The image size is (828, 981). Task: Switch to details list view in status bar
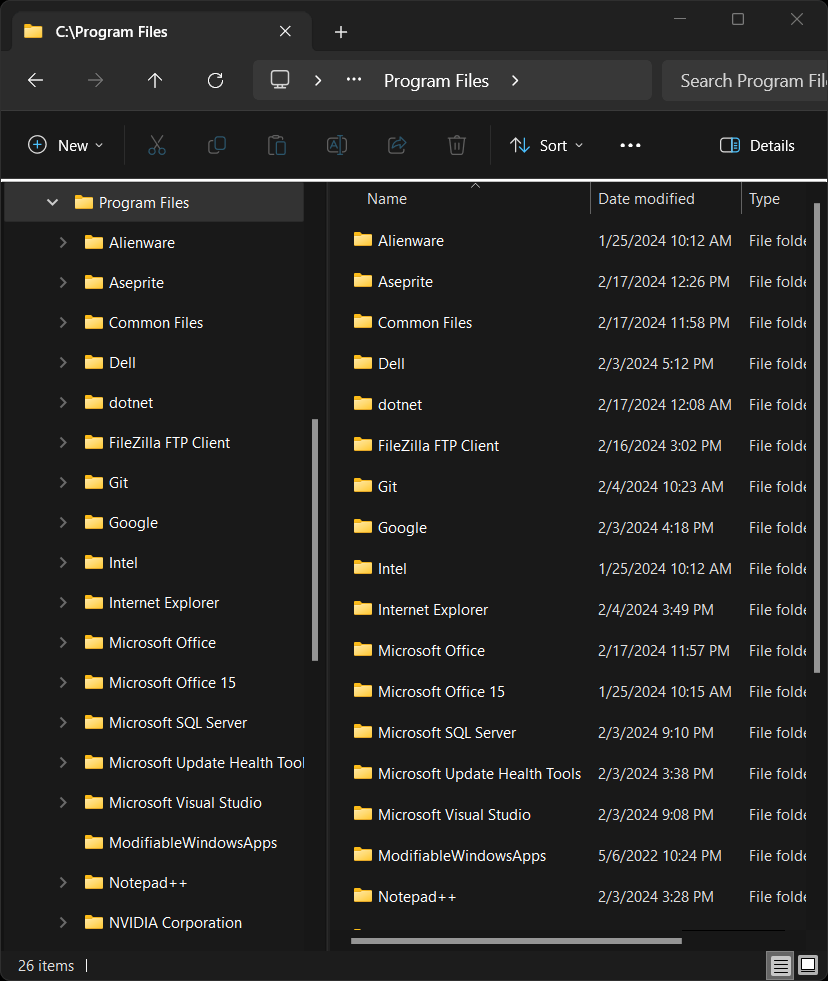780,965
